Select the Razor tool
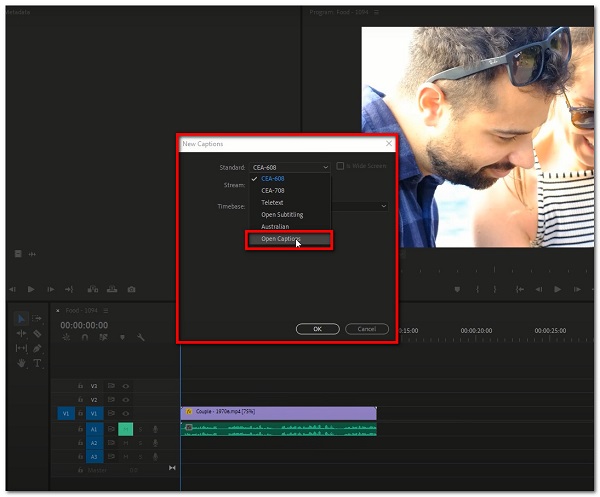Image resolution: width=600 pixels, height=497 pixels. click(x=37, y=333)
